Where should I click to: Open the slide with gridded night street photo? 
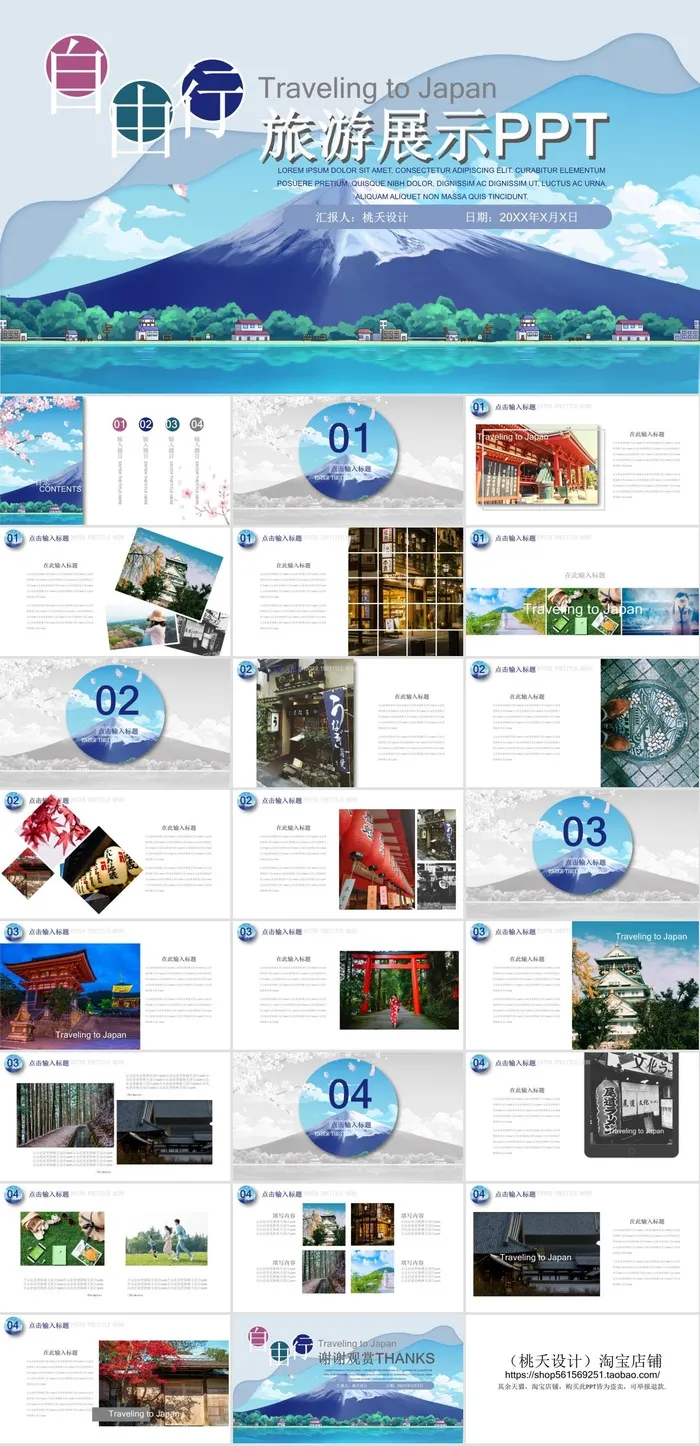point(348,591)
